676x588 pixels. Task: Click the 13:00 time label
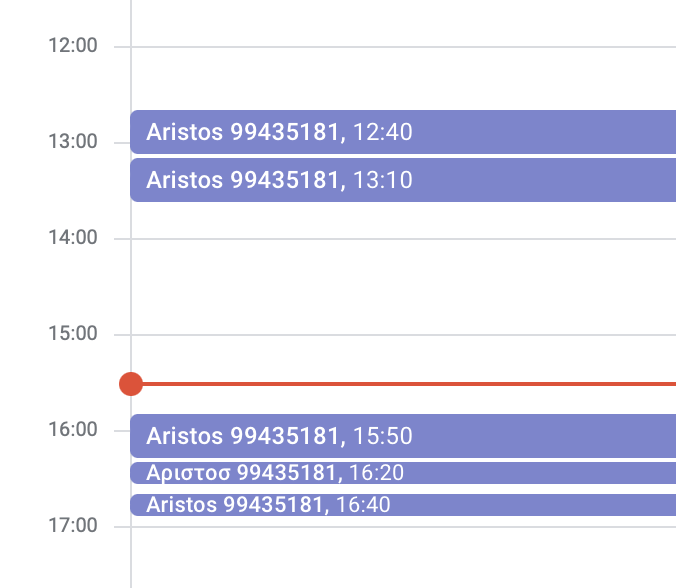(73, 141)
